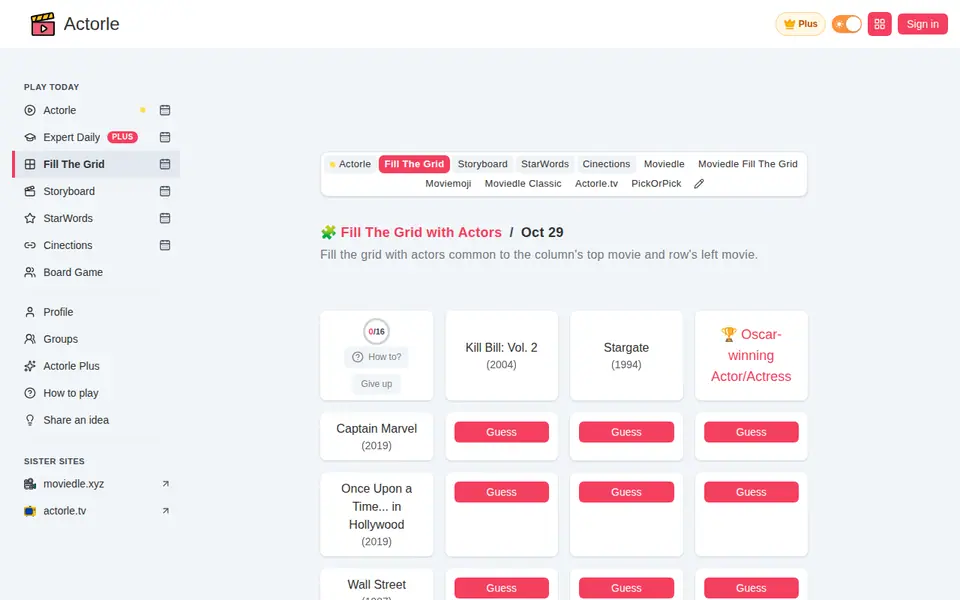
Task: Switch to StarWords tab in game bar
Action: pos(545,164)
